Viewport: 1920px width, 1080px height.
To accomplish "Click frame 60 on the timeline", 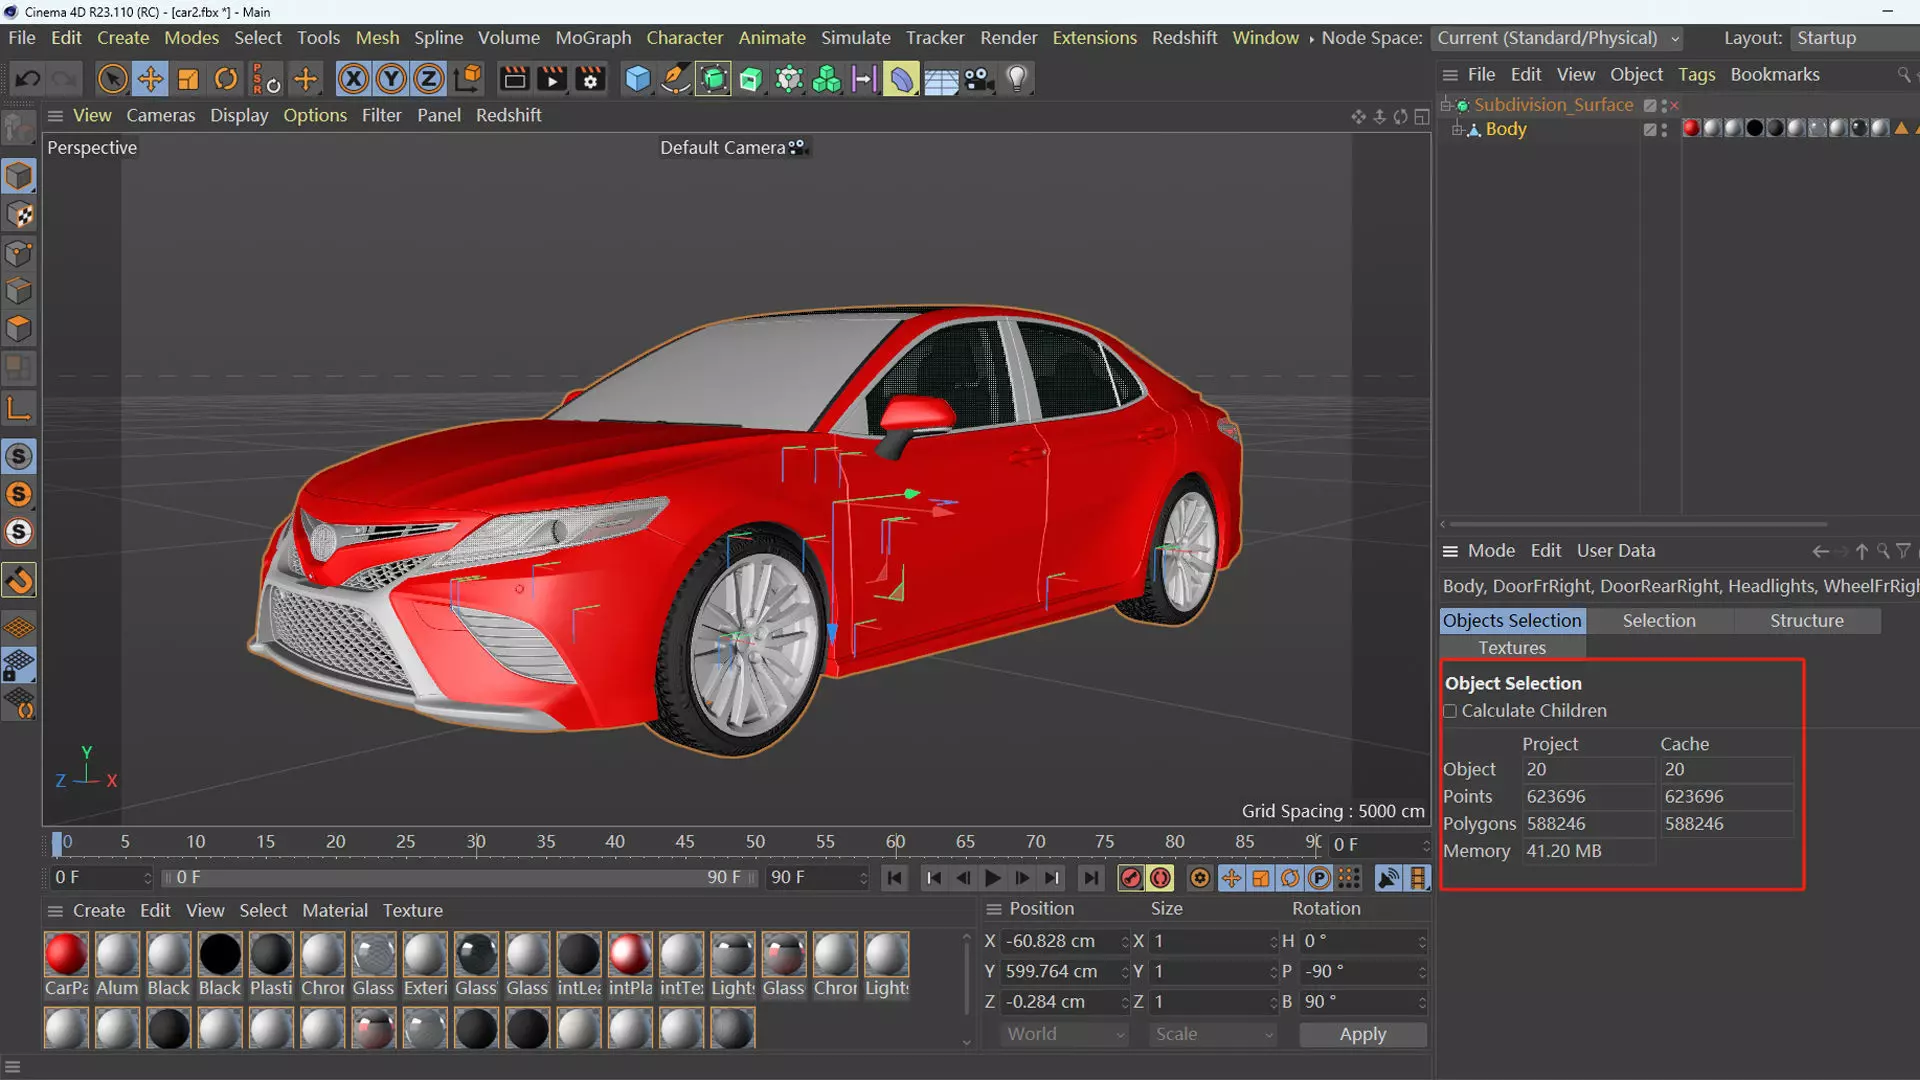I will [x=895, y=843].
